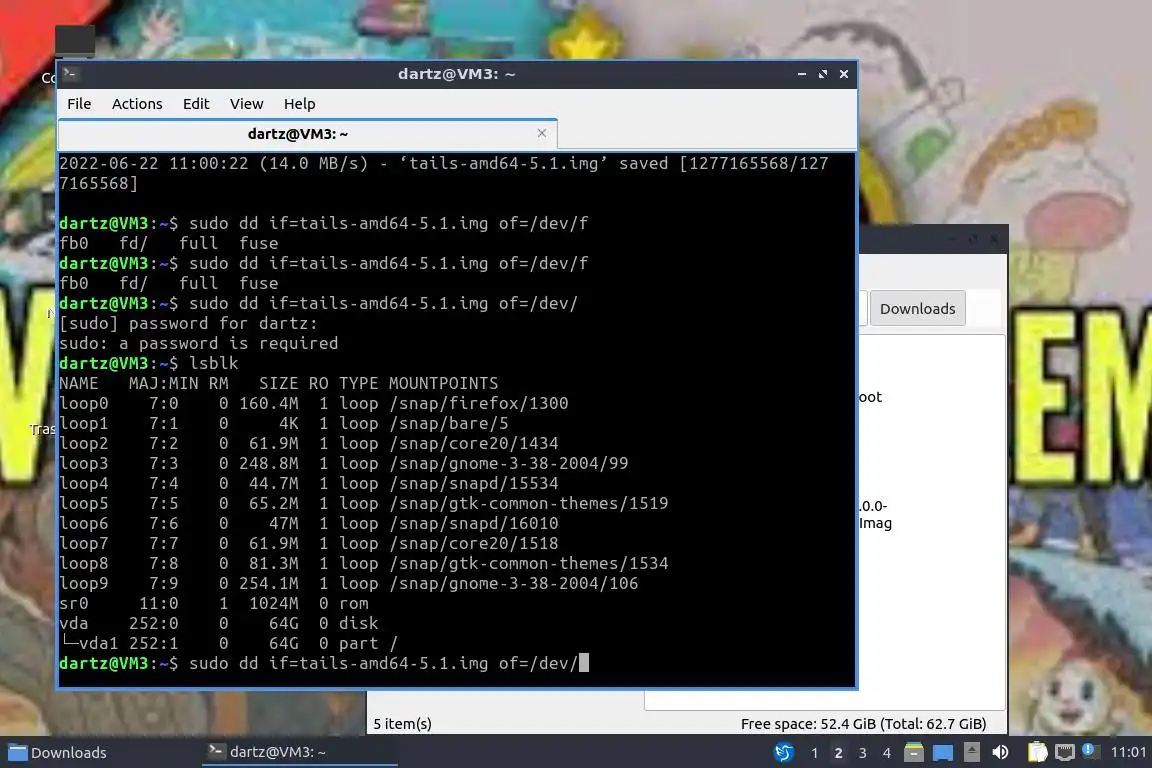1152x768 pixels.
Task: Click the 'vda1' partition row name
Action: click(98, 643)
